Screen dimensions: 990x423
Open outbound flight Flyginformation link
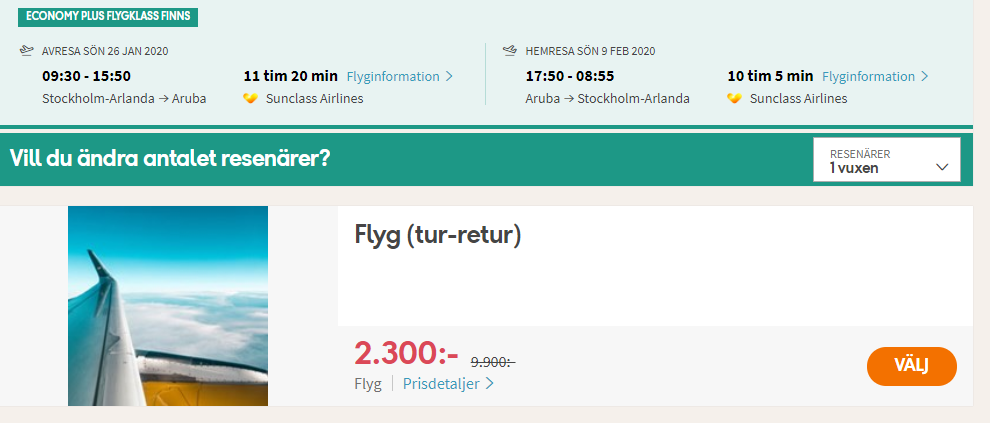pos(393,76)
